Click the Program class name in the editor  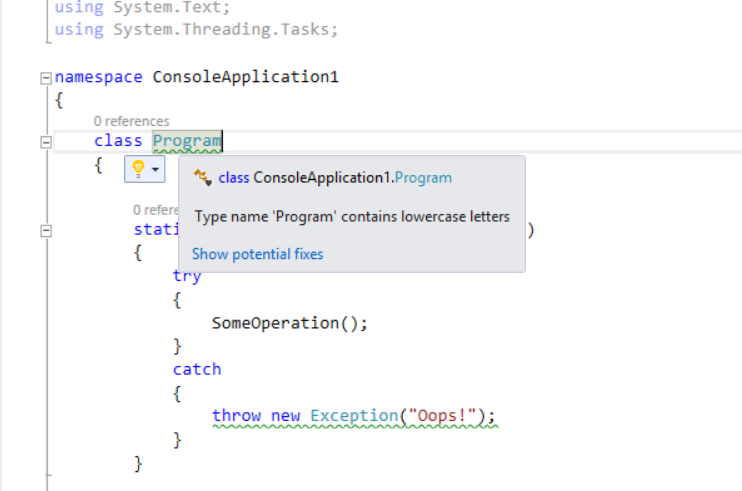tap(187, 141)
